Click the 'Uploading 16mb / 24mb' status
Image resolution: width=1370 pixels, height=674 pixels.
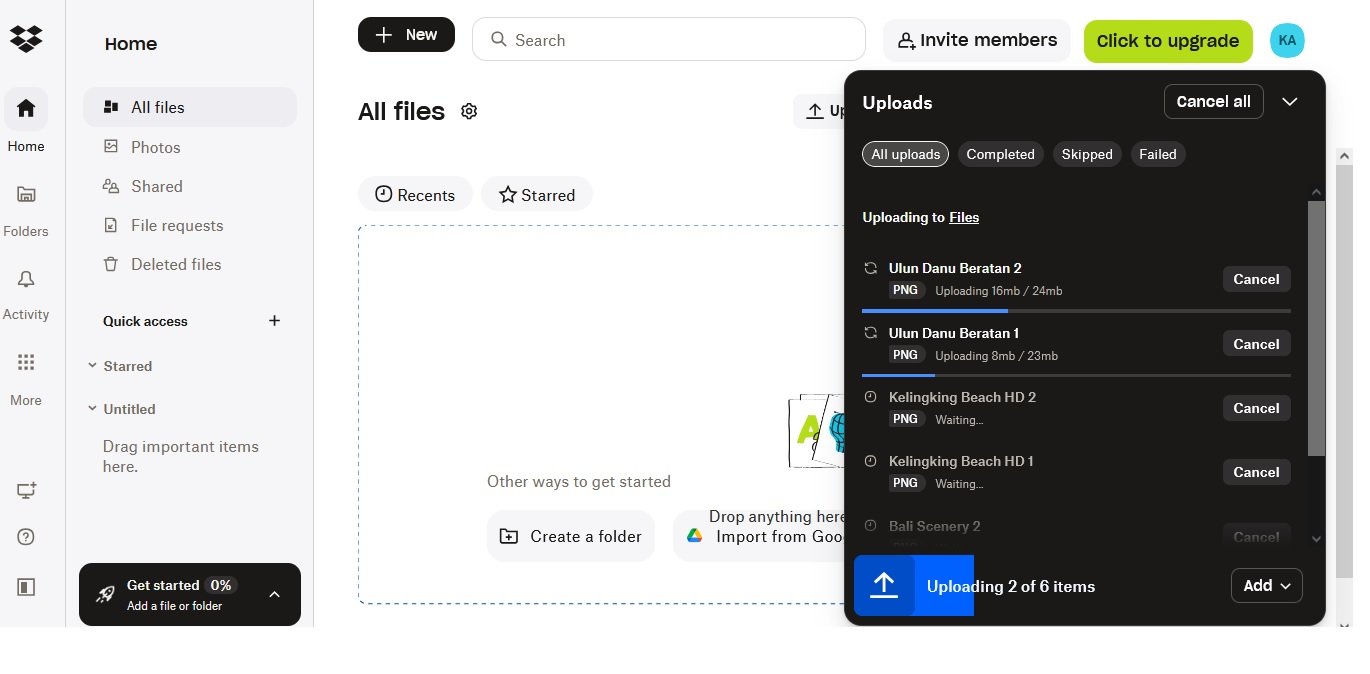tap(998, 291)
